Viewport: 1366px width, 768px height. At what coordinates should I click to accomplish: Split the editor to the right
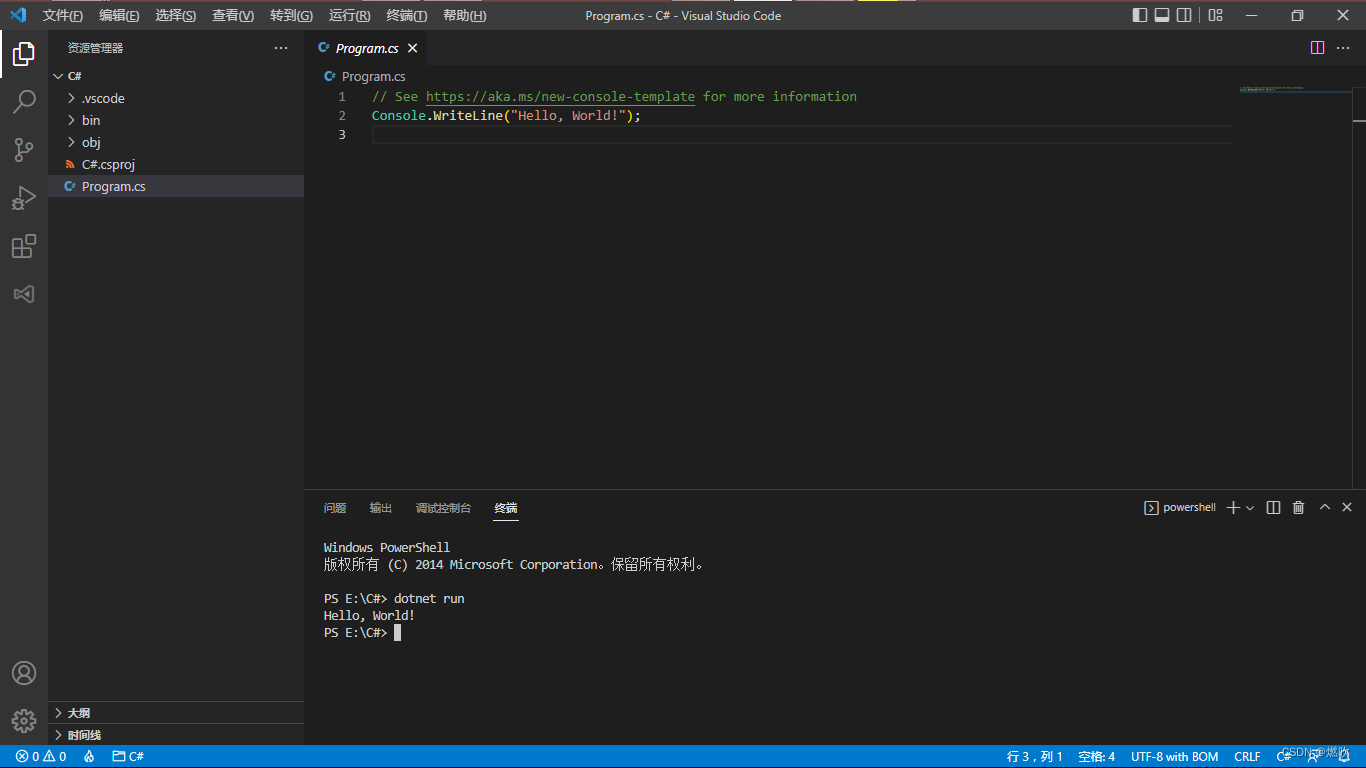[1317, 48]
